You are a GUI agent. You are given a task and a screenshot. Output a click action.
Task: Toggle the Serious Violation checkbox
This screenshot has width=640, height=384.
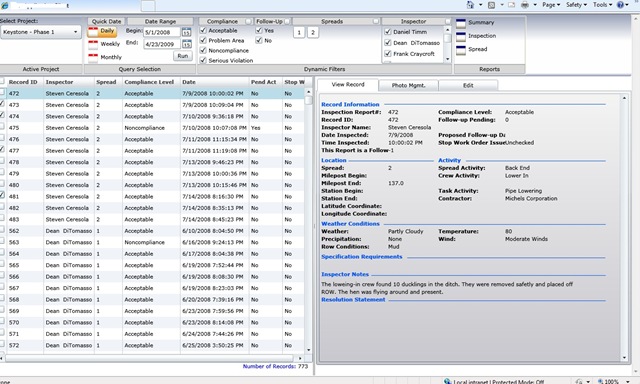pyautogui.click(x=203, y=60)
